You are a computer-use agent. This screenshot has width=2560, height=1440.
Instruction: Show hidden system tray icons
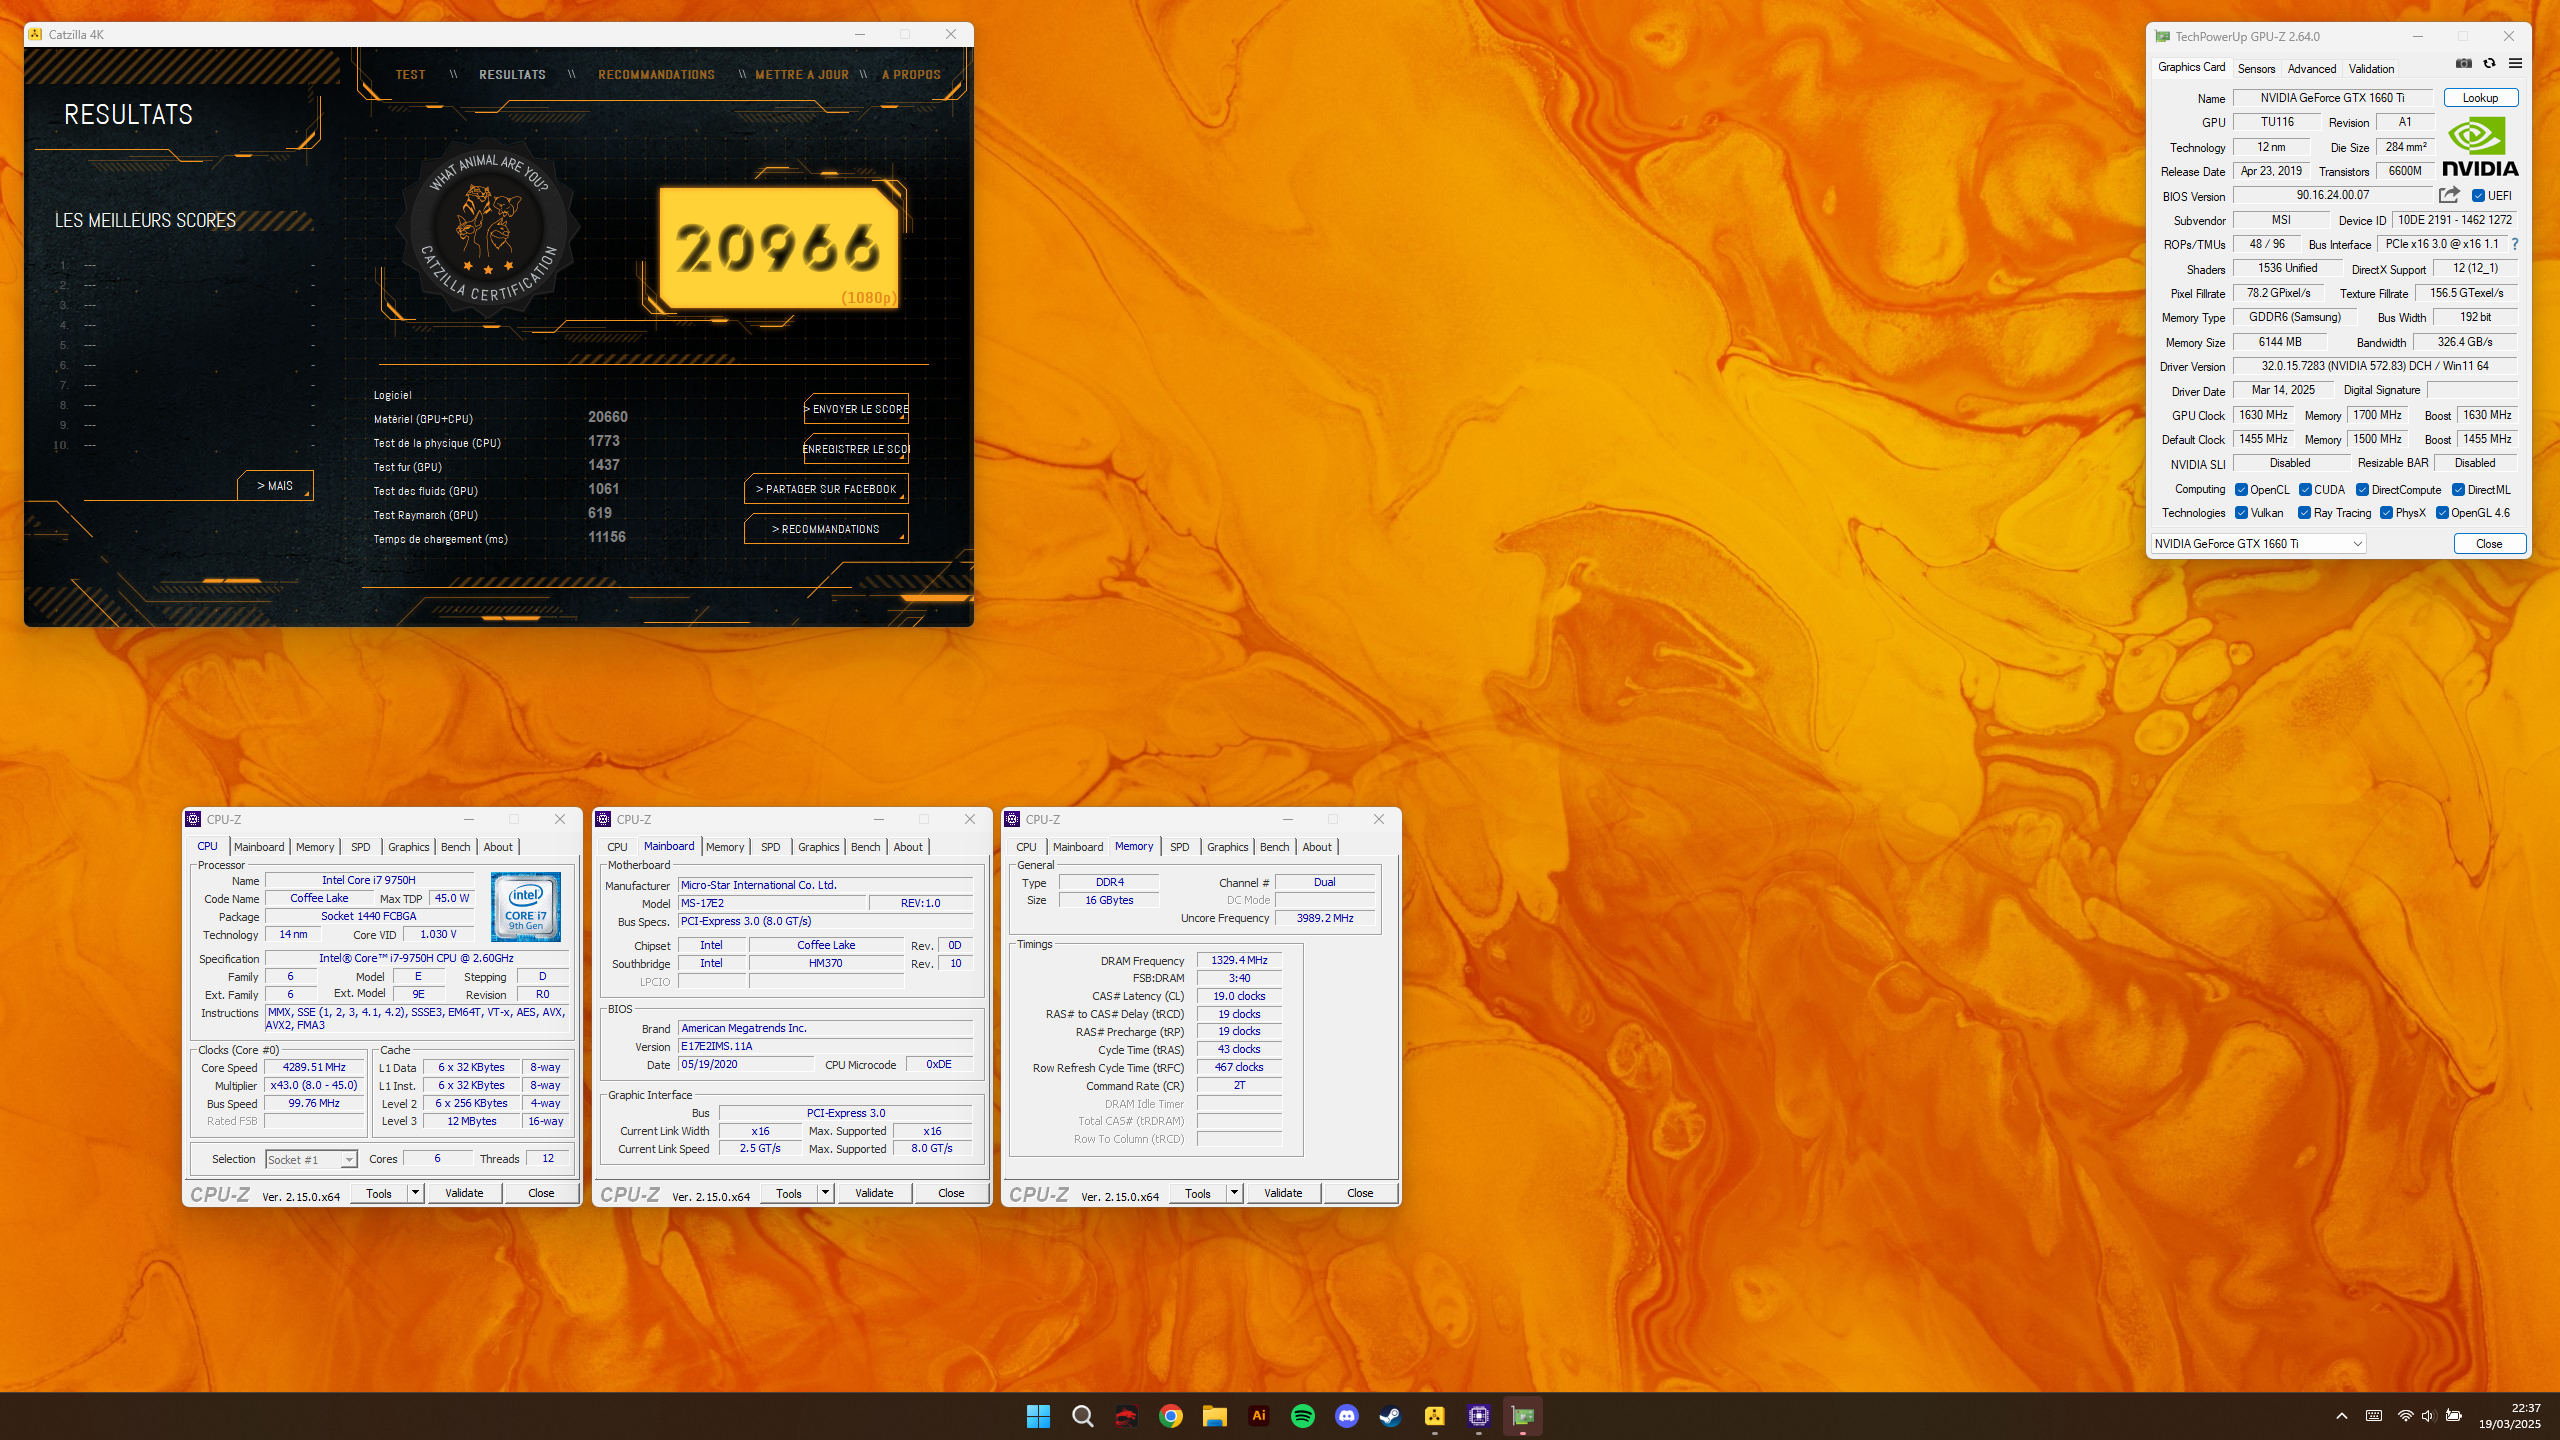click(2341, 1416)
